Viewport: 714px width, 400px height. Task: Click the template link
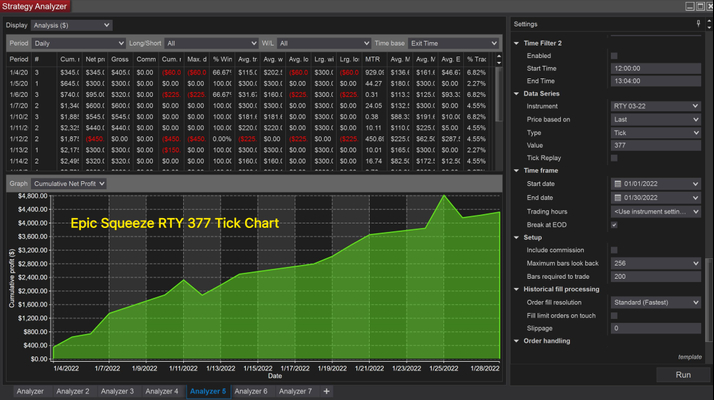click(689, 356)
